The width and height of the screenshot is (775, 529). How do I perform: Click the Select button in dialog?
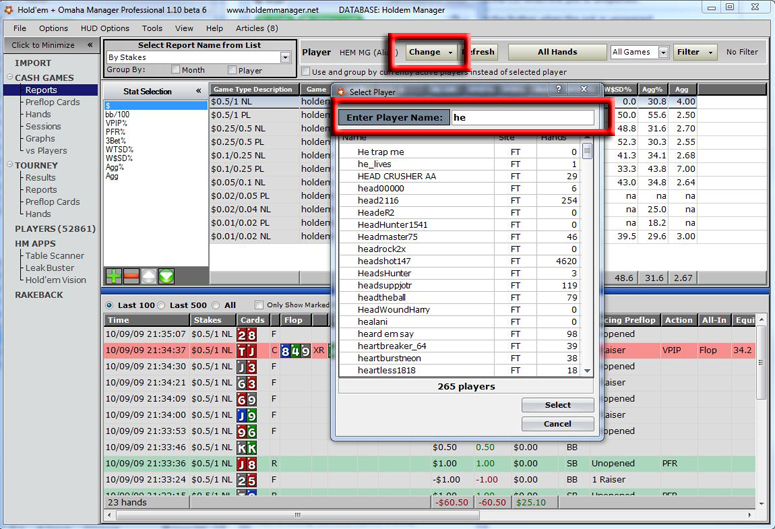click(558, 405)
